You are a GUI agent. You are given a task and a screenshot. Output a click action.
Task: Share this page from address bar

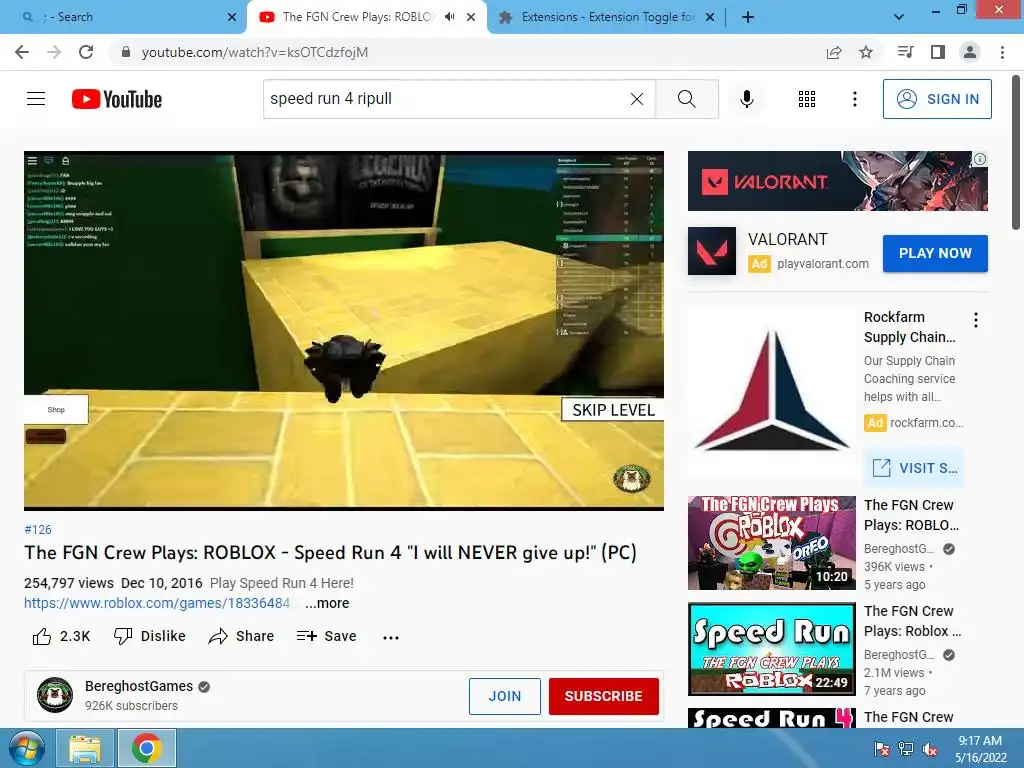click(x=834, y=52)
